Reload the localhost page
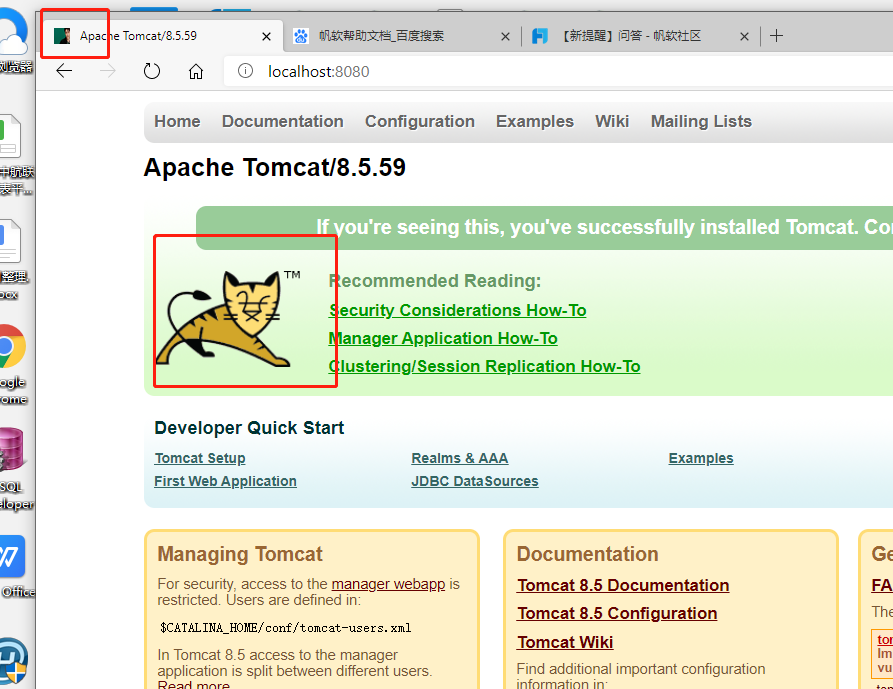The width and height of the screenshot is (893, 689). pos(151,71)
